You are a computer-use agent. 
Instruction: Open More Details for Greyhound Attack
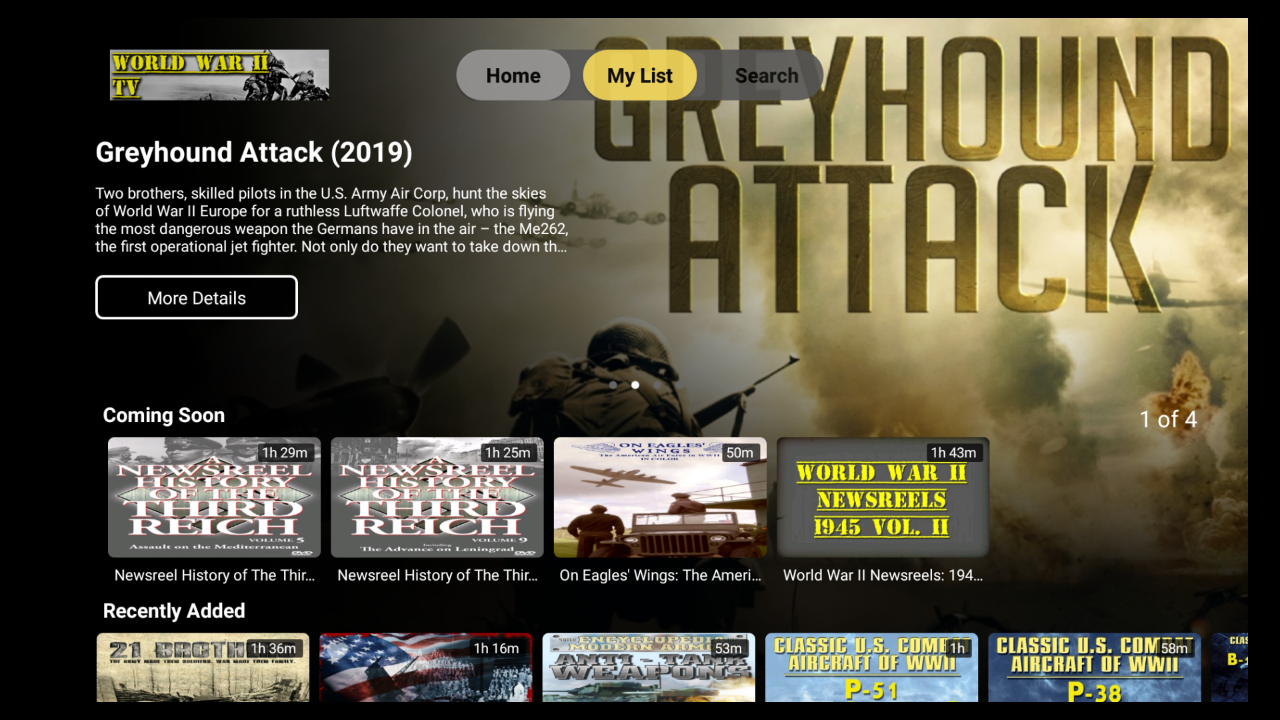click(196, 297)
